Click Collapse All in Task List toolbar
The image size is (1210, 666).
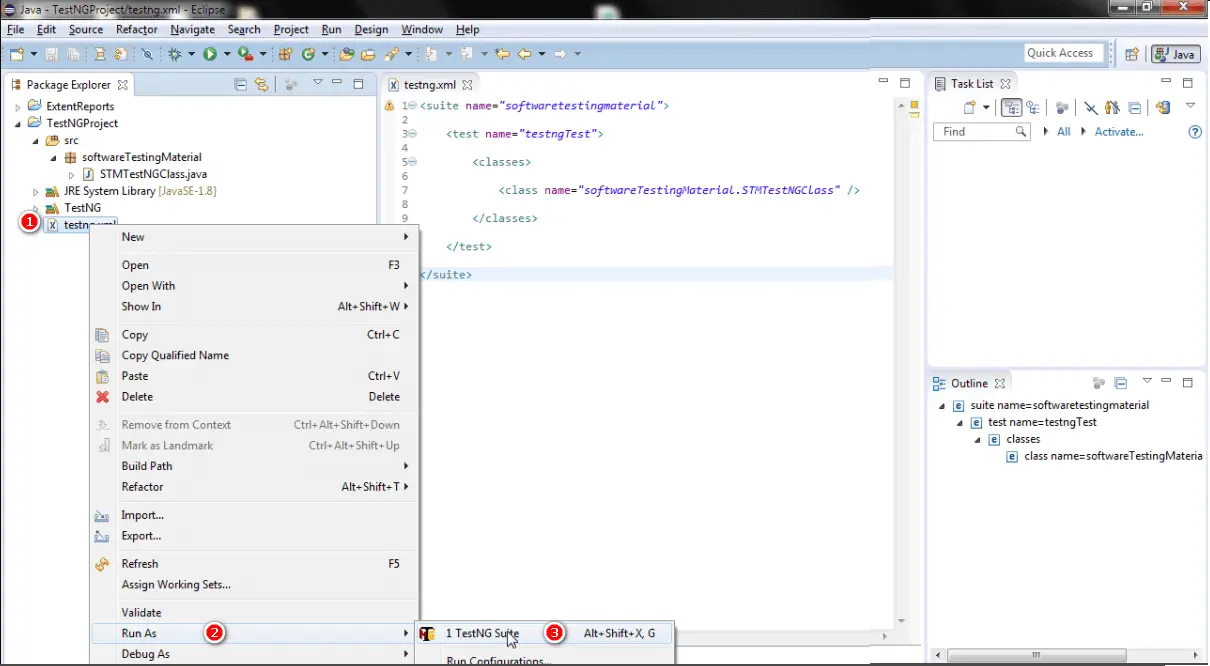click(x=1135, y=107)
